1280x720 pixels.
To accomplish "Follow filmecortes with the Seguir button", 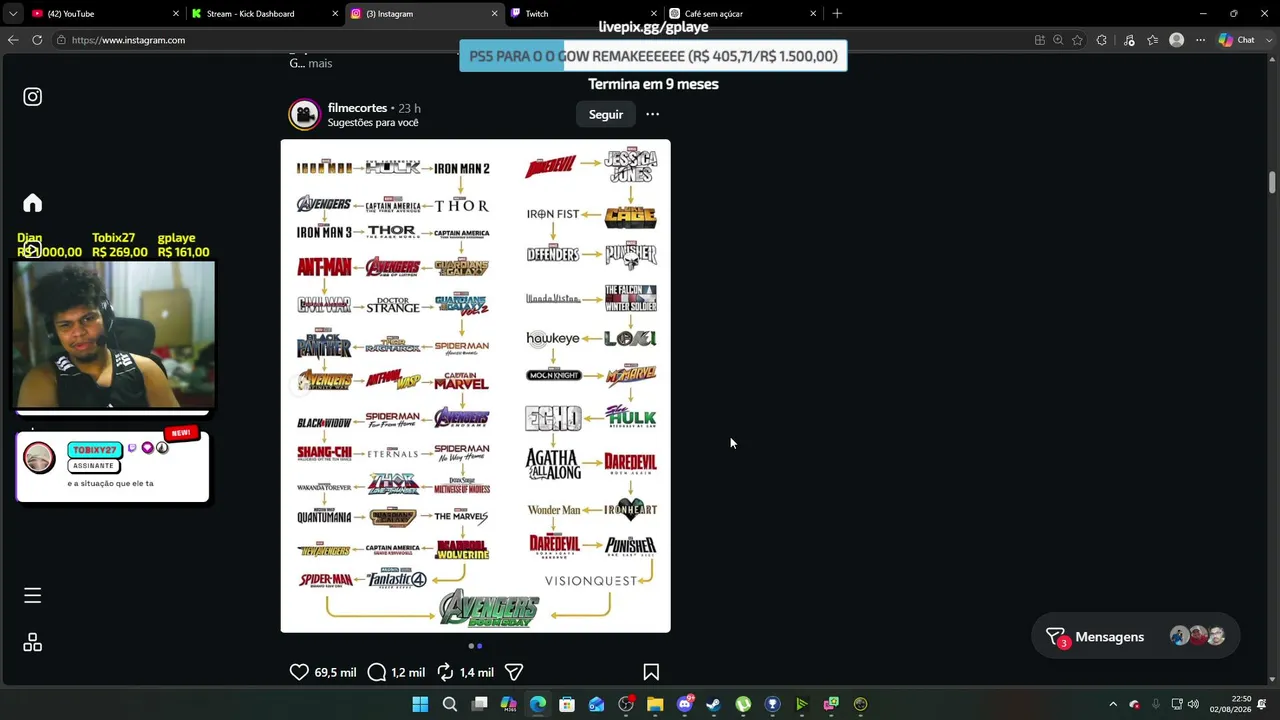I will tap(606, 114).
